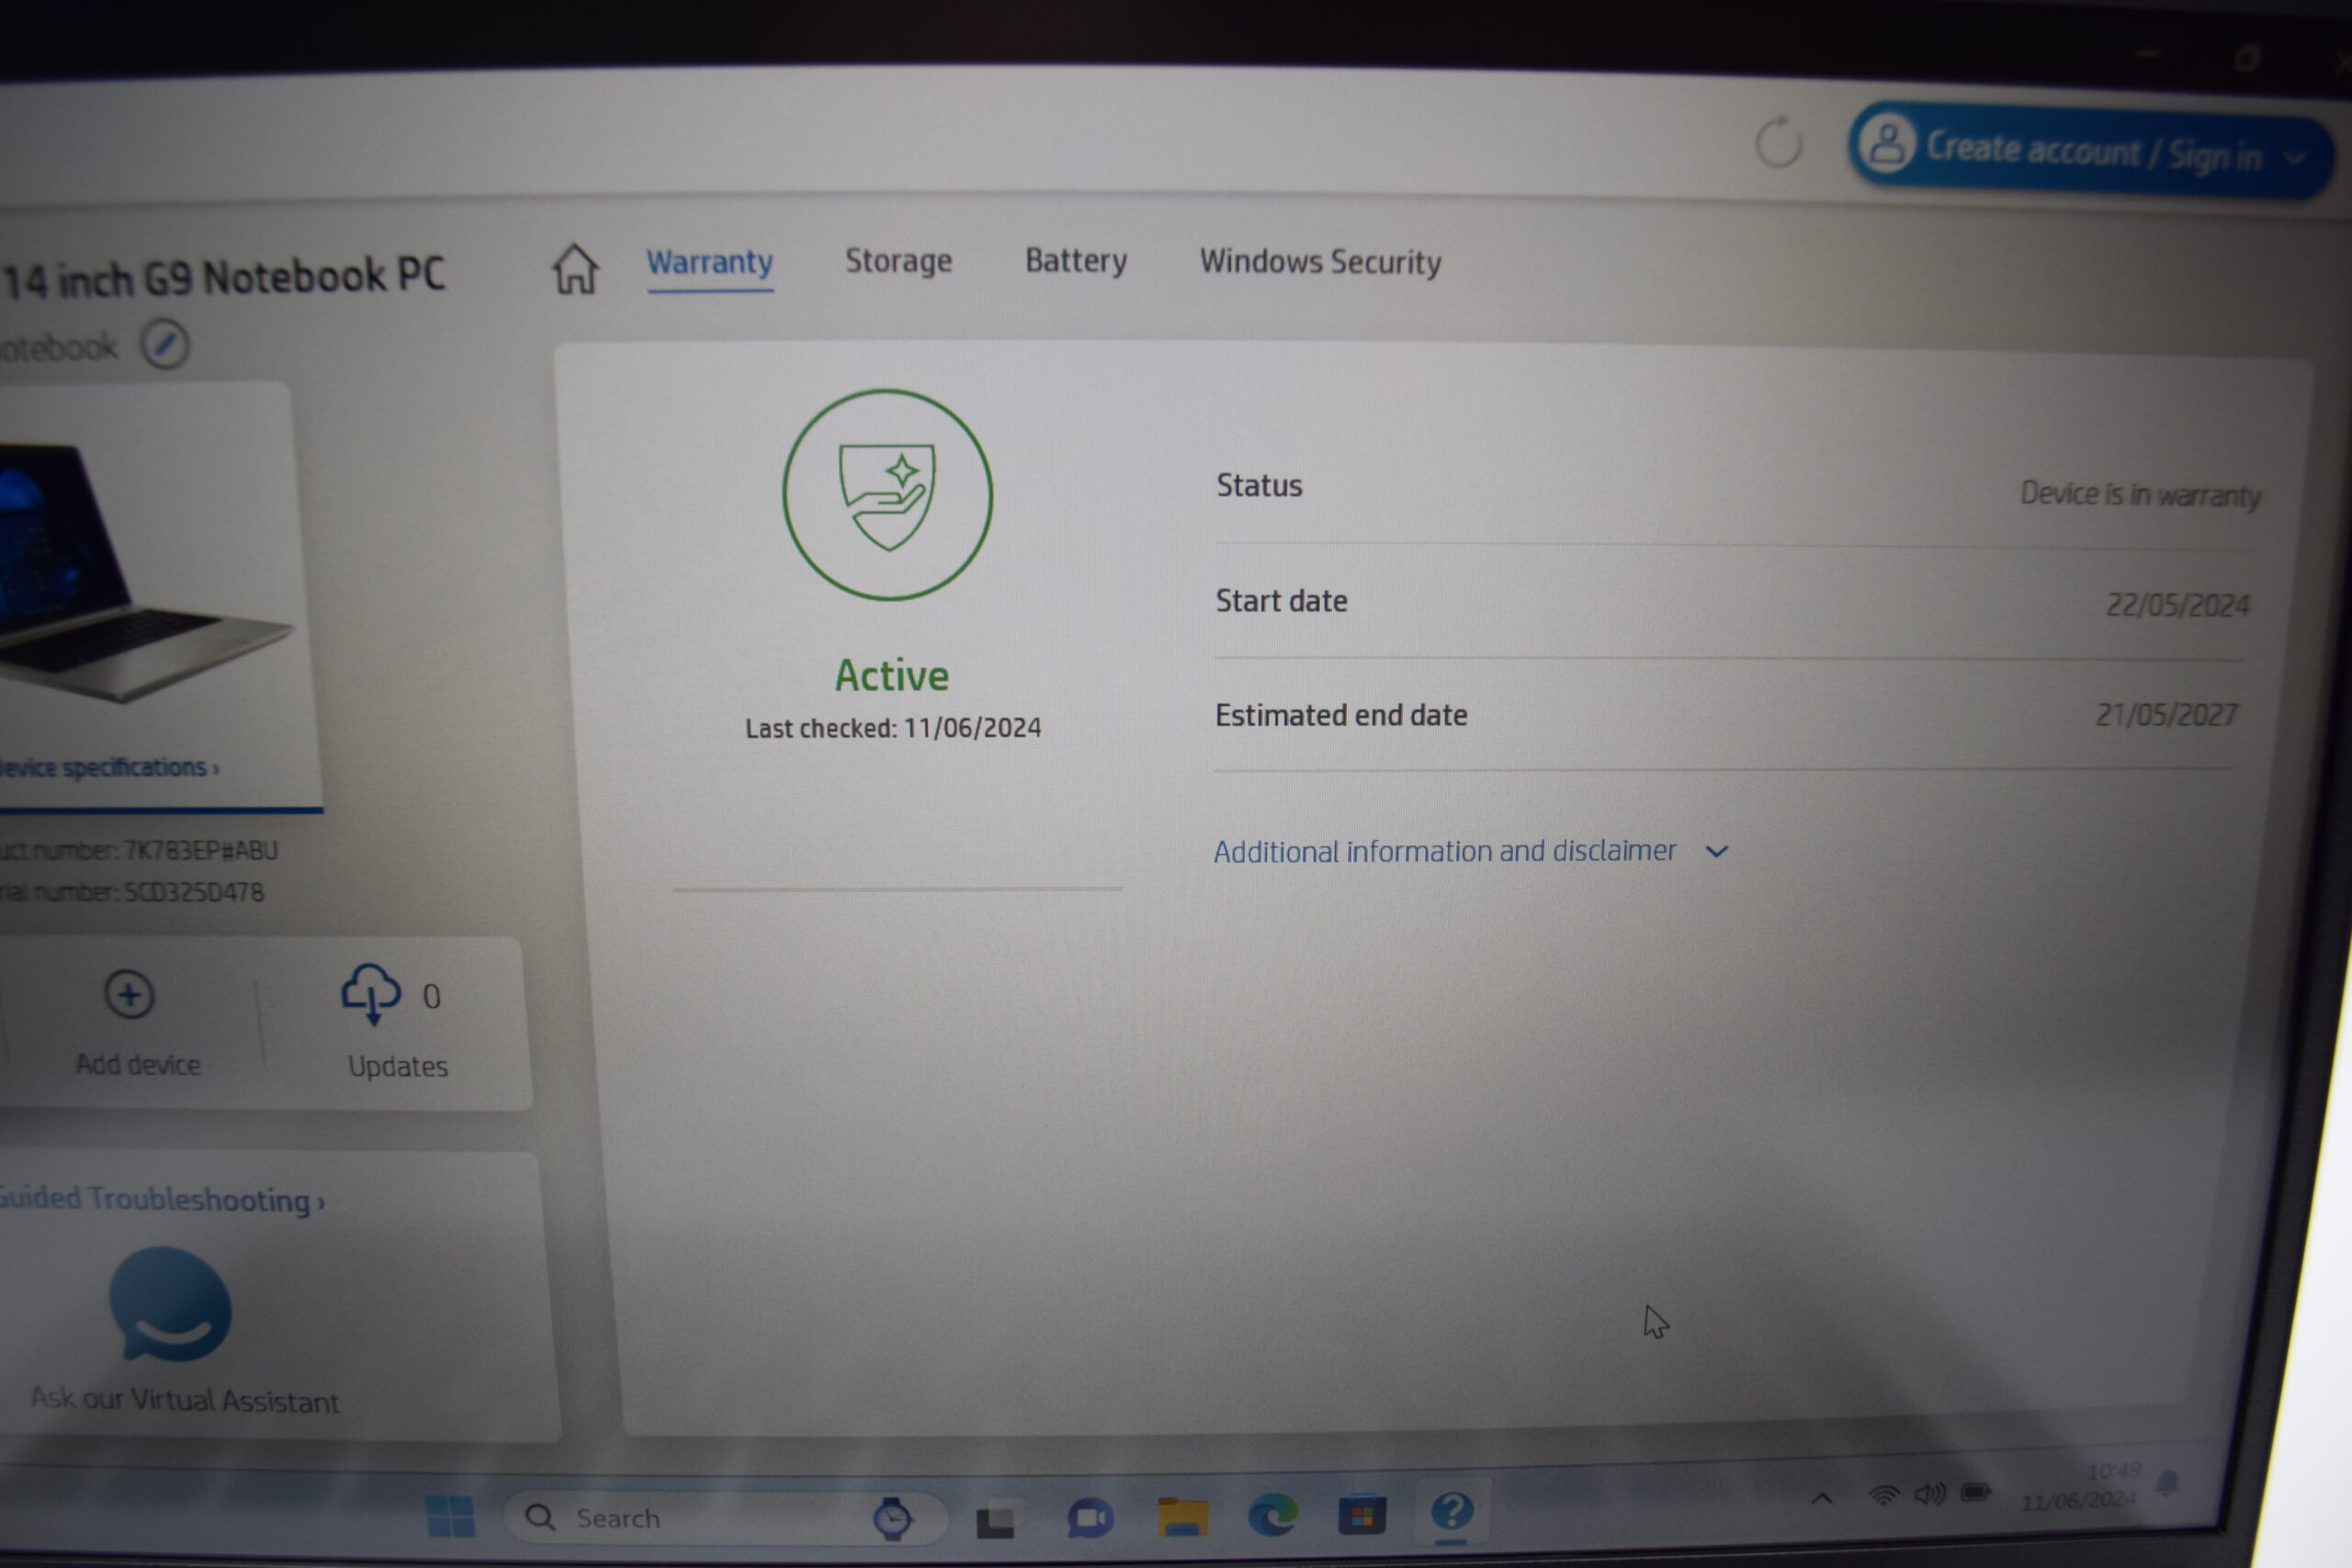
Task: Show hidden system tray icons
Action: click(x=1822, y=1498)
